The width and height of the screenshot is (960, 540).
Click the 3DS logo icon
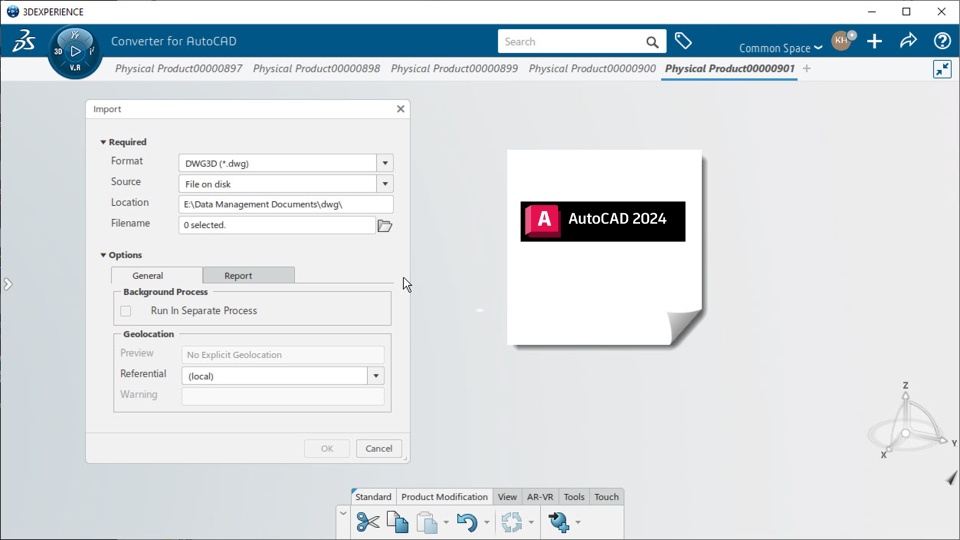(24, 41)
